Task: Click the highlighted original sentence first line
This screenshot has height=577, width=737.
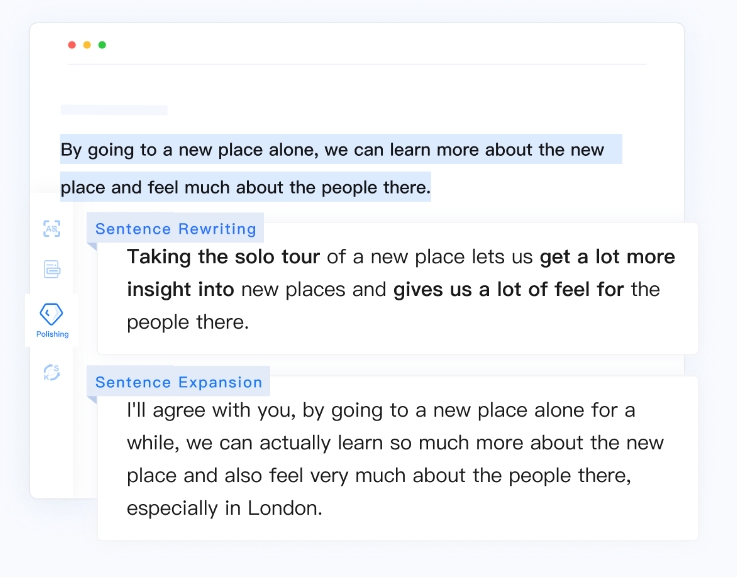Action: pos(341,149)
